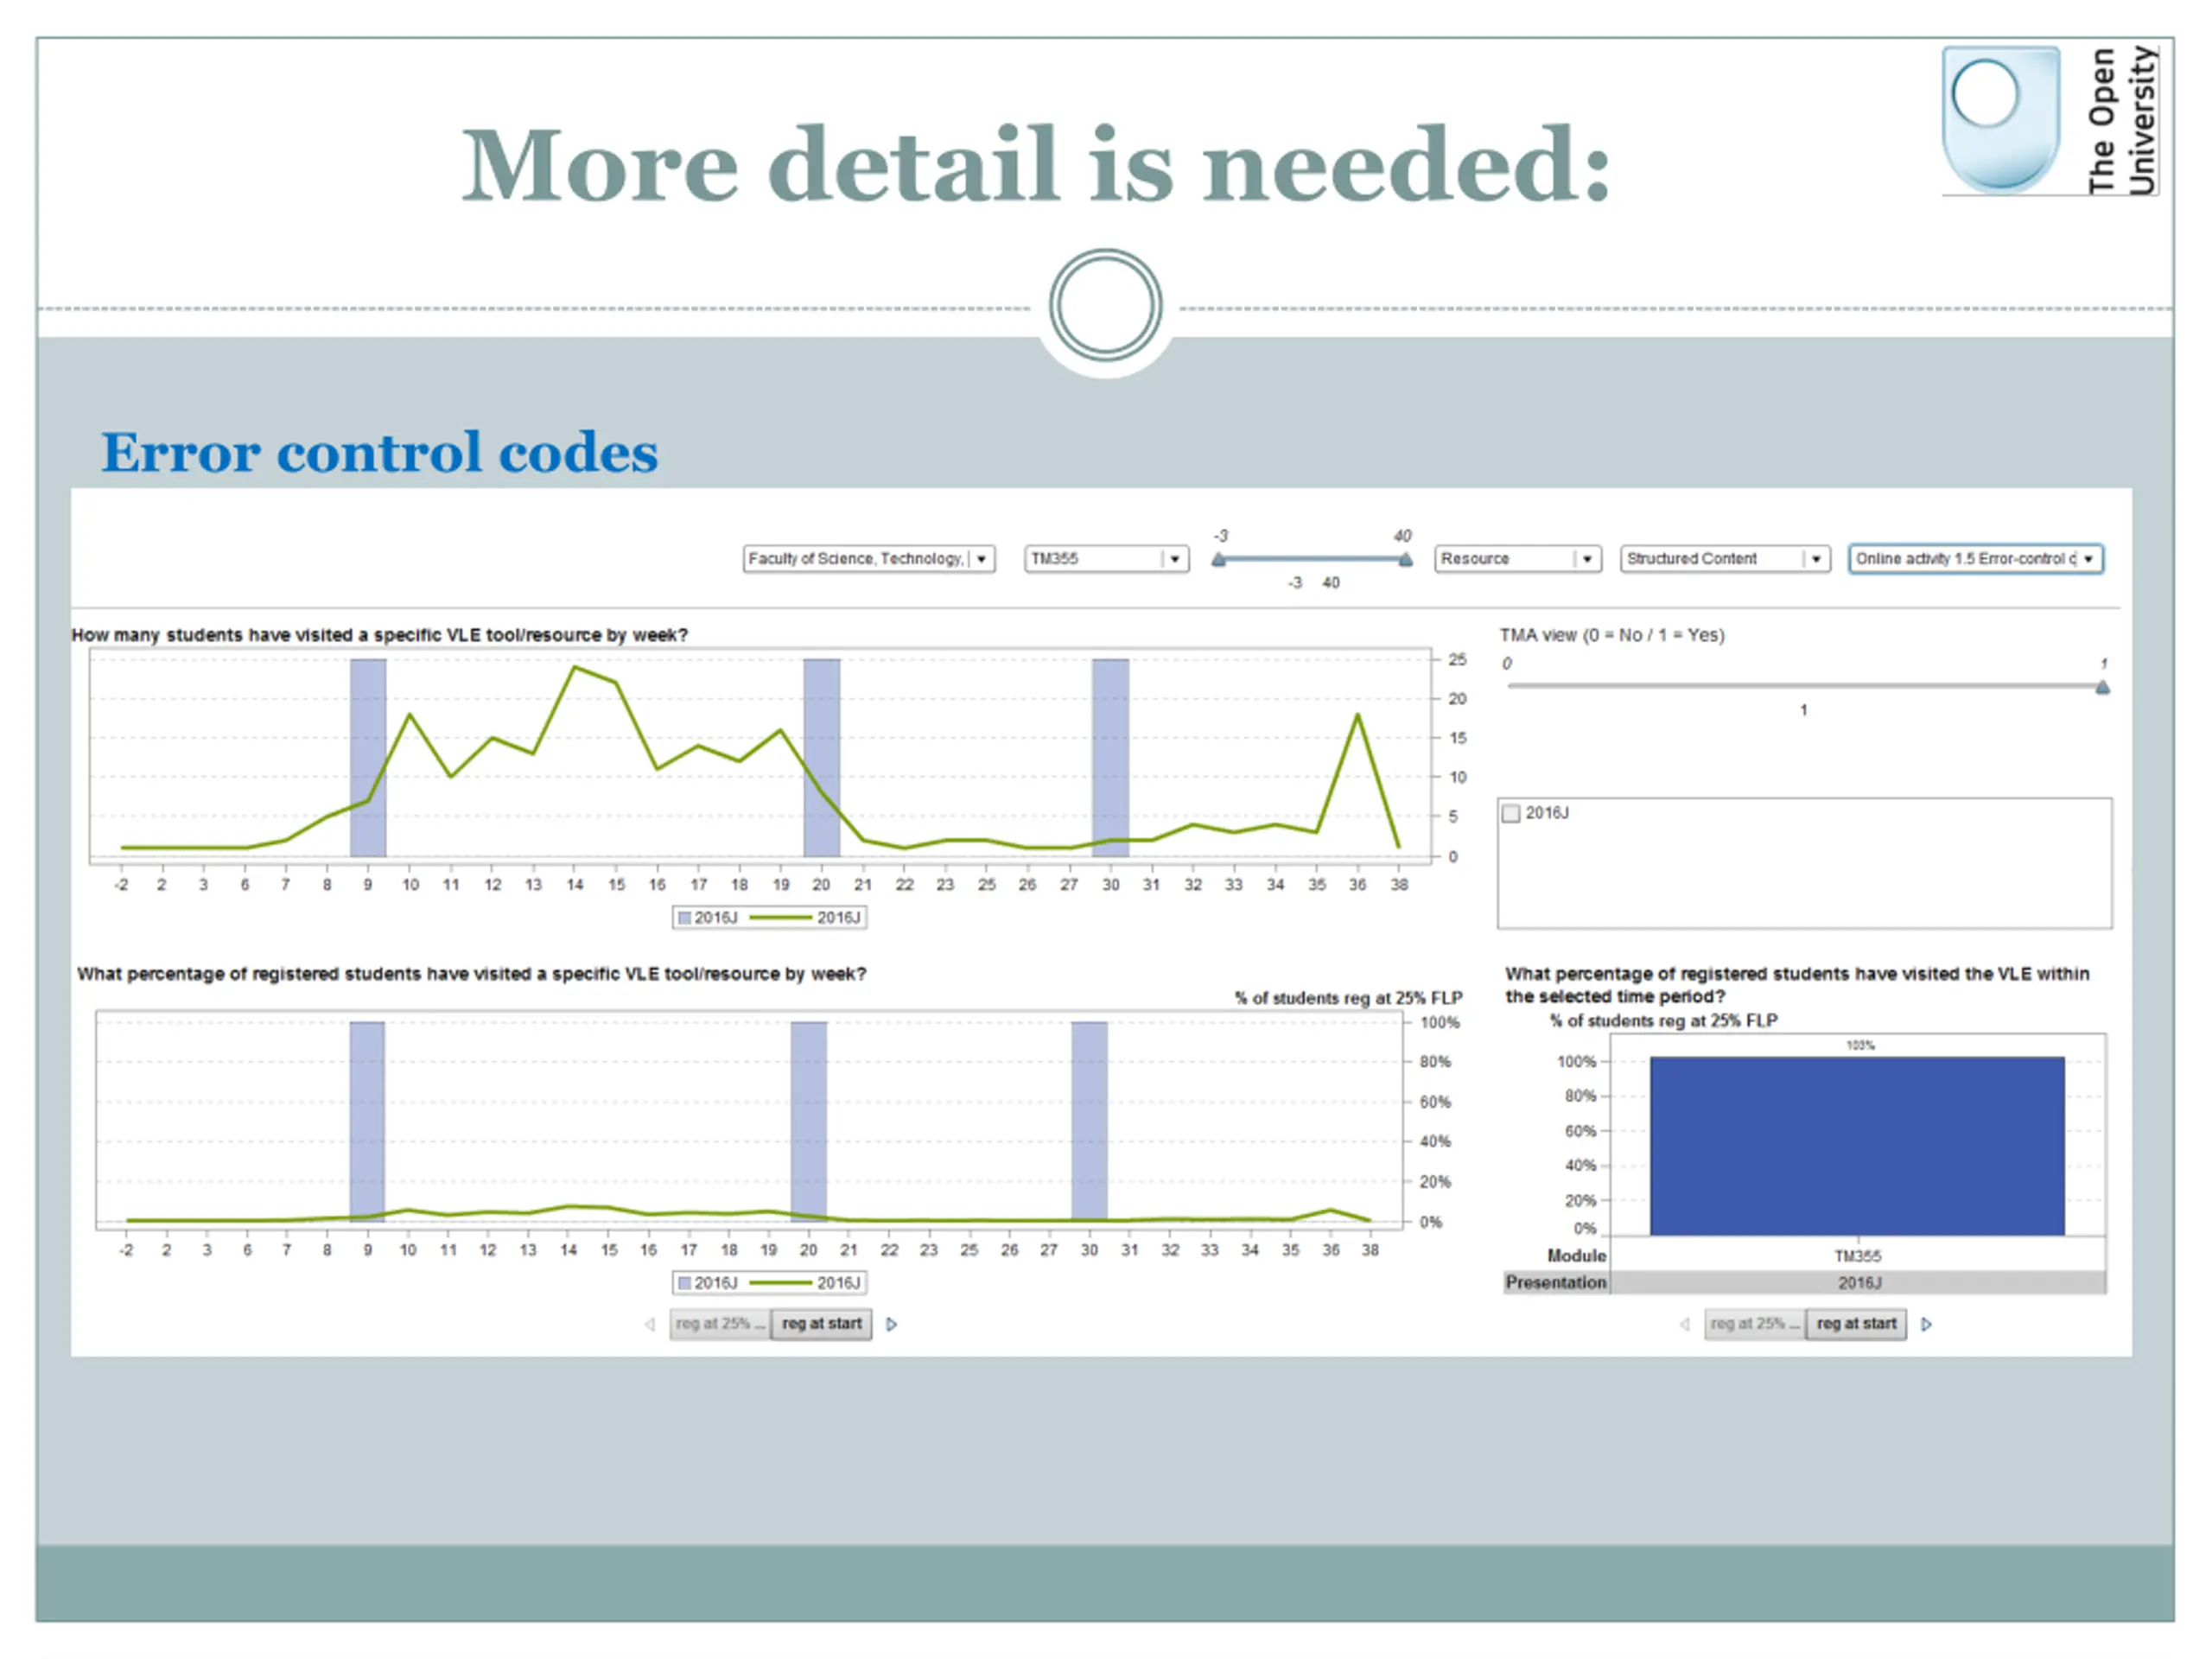
Task: Expand the TM355 module dropdown
Action: click(x=1106, y=559)
